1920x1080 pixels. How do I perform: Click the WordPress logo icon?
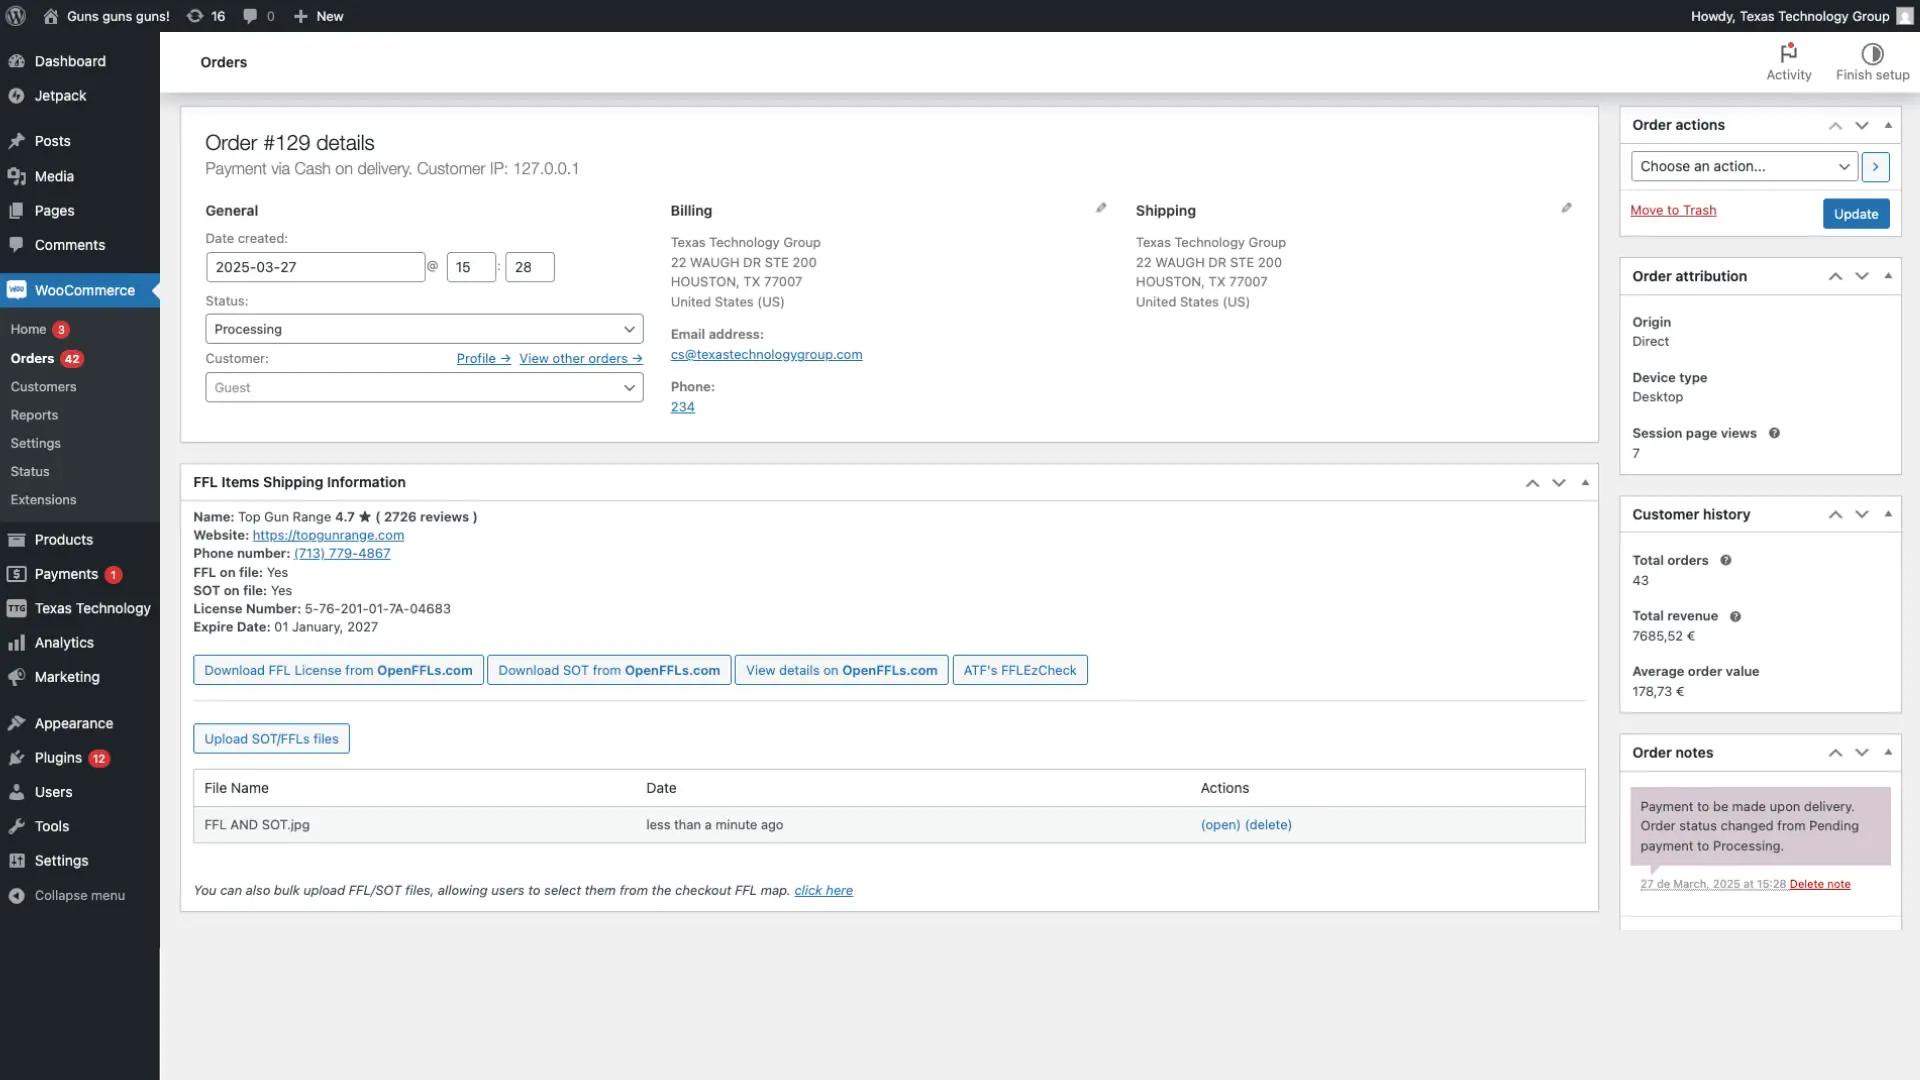(x=16, y=16)
